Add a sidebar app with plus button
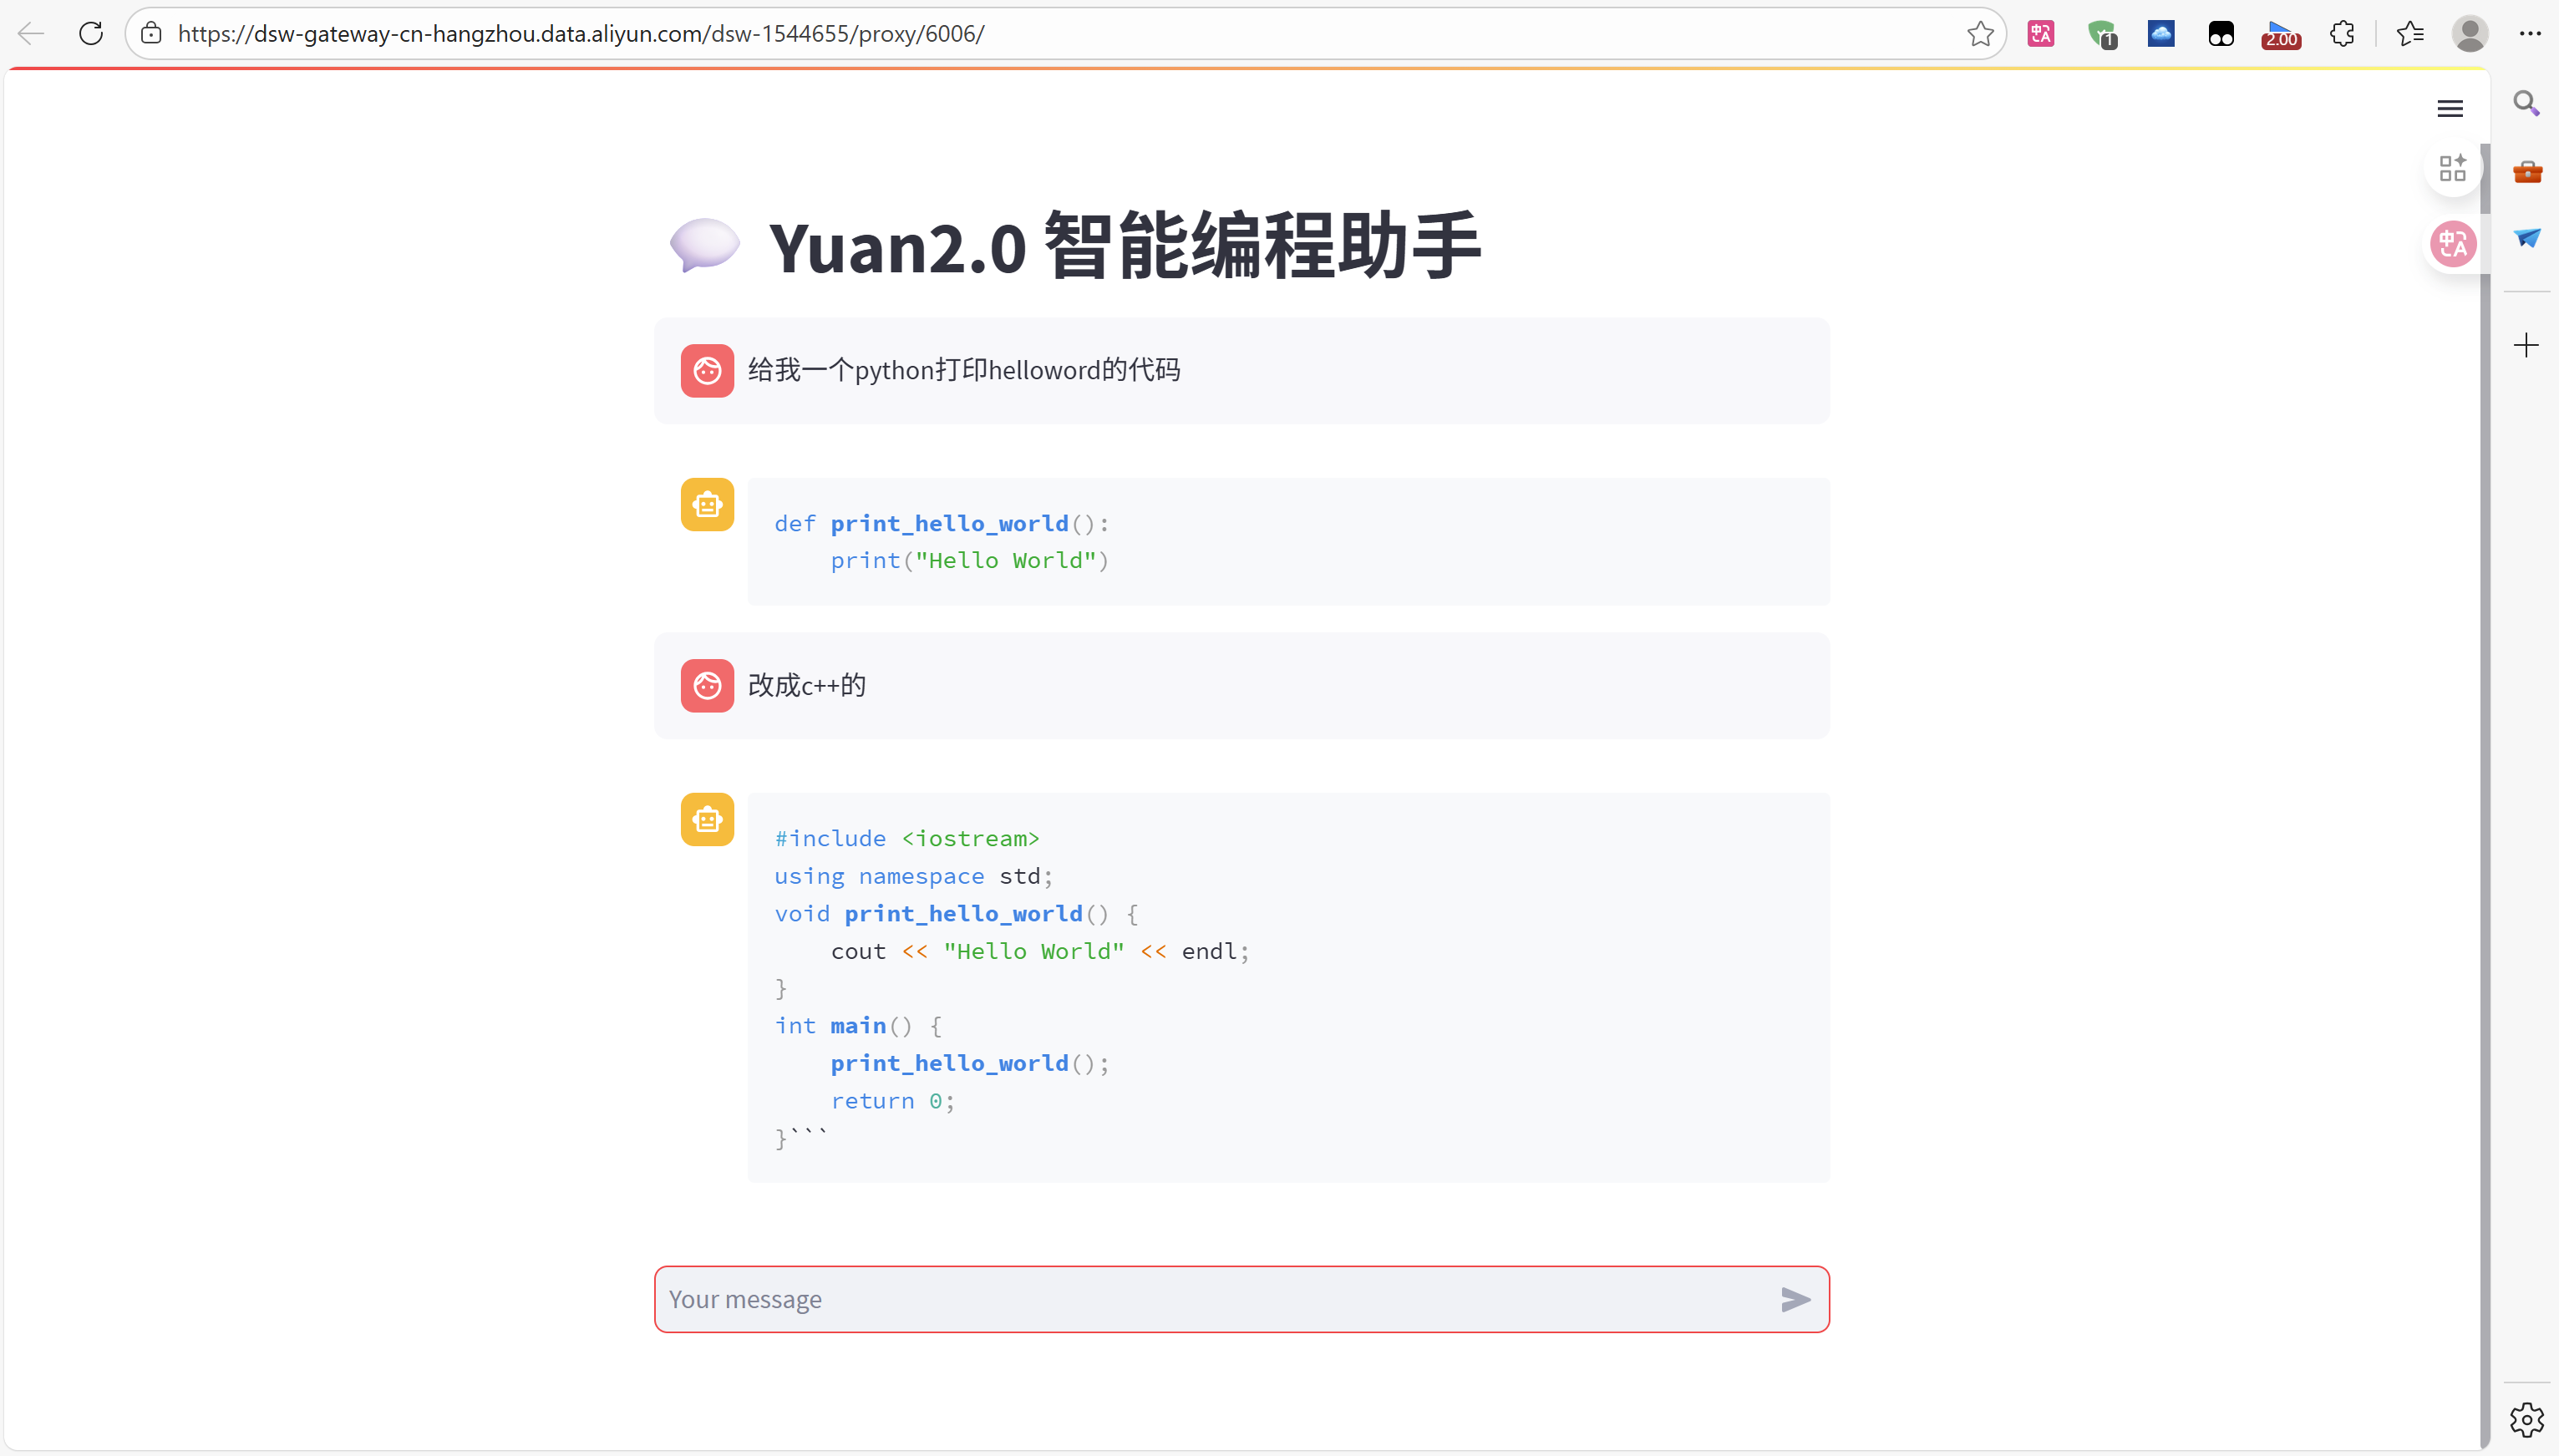The image size is (2559, 1456). pyautogui.click(x=2526, y=346)
